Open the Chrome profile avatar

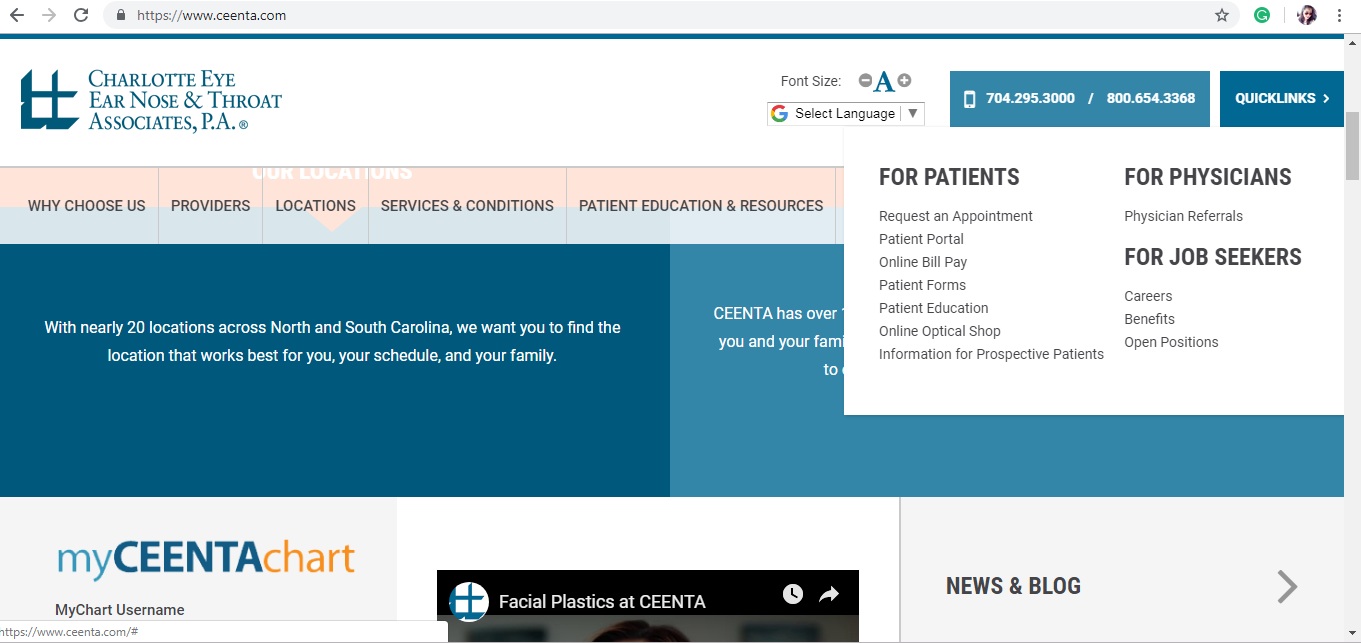coord(1307,15)
